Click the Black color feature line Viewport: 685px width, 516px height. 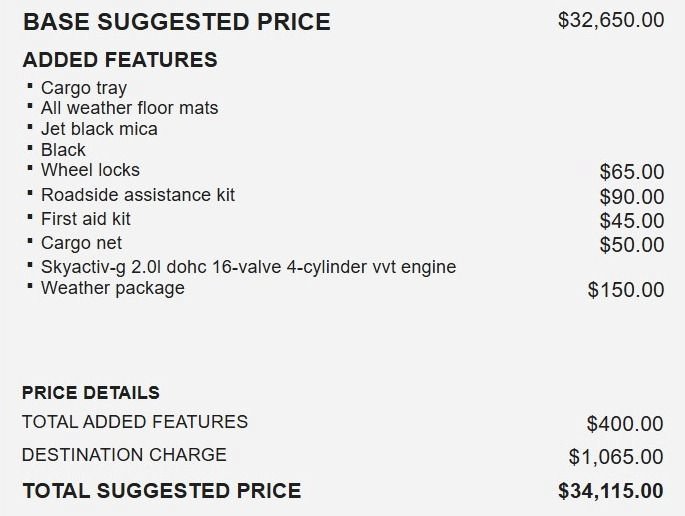tap(63, 150)
